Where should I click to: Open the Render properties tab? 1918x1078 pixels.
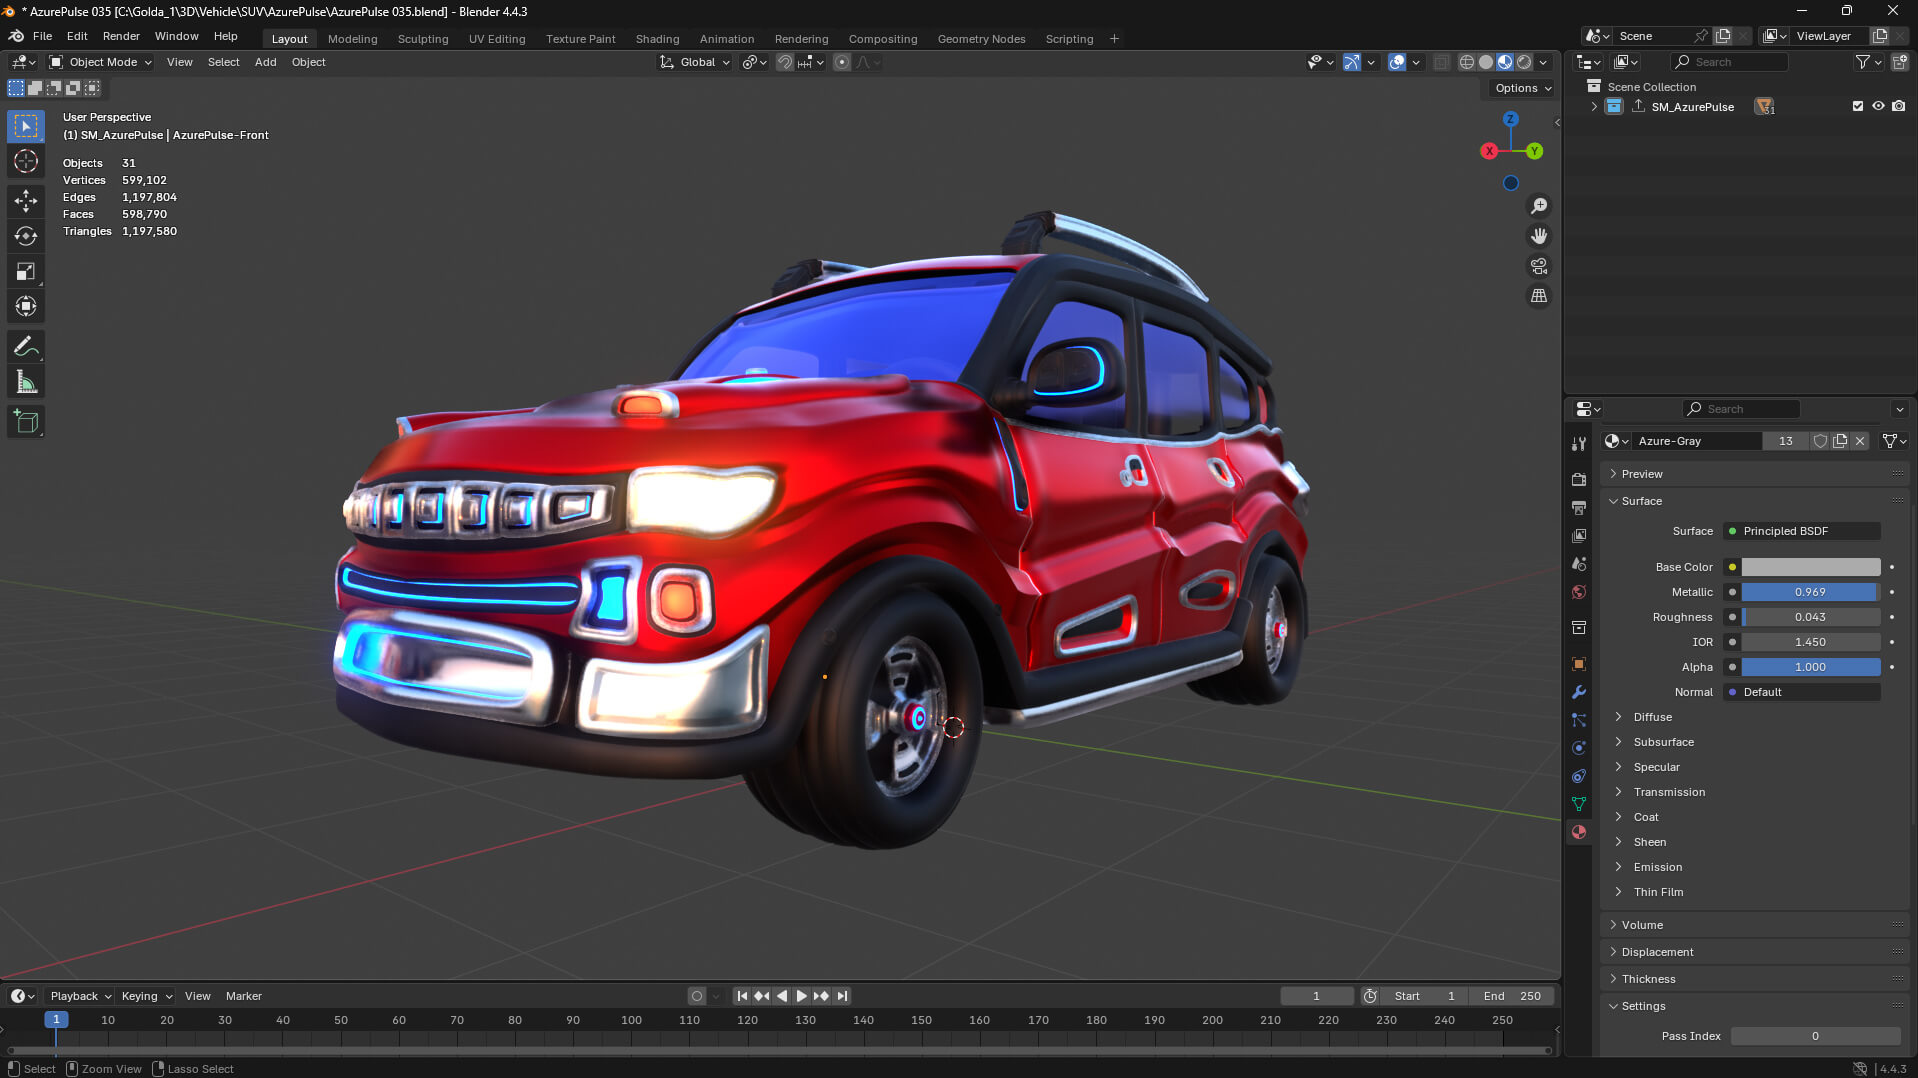click(x=1578, y=481)
